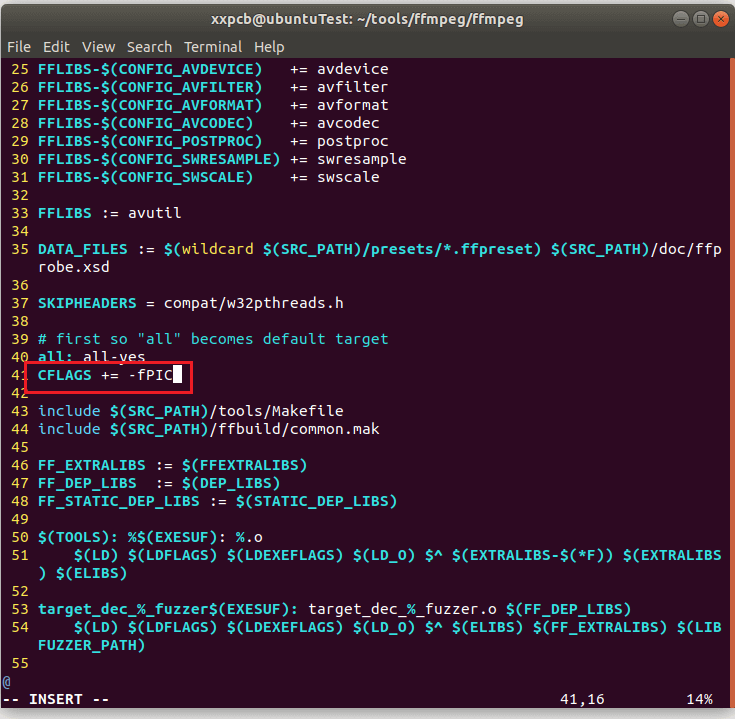Screen dimensions: 735x719
Task: Click 'swscale' on line 31
Action: click(x=348, y=177)
